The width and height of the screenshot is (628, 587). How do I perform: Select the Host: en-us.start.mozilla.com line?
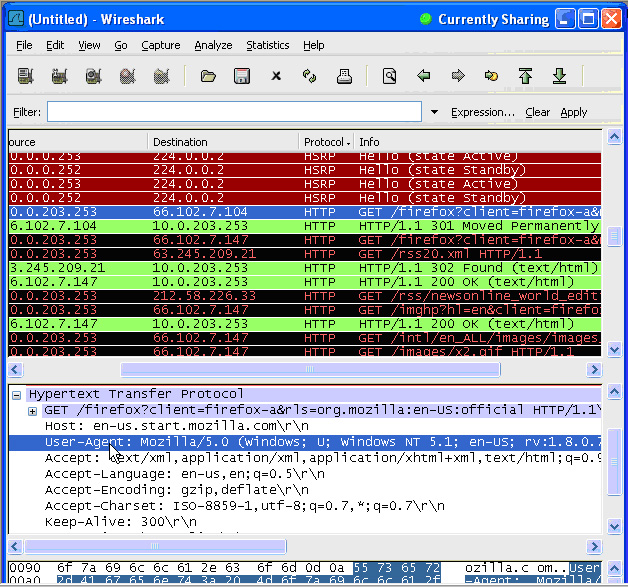click(177, 426)
